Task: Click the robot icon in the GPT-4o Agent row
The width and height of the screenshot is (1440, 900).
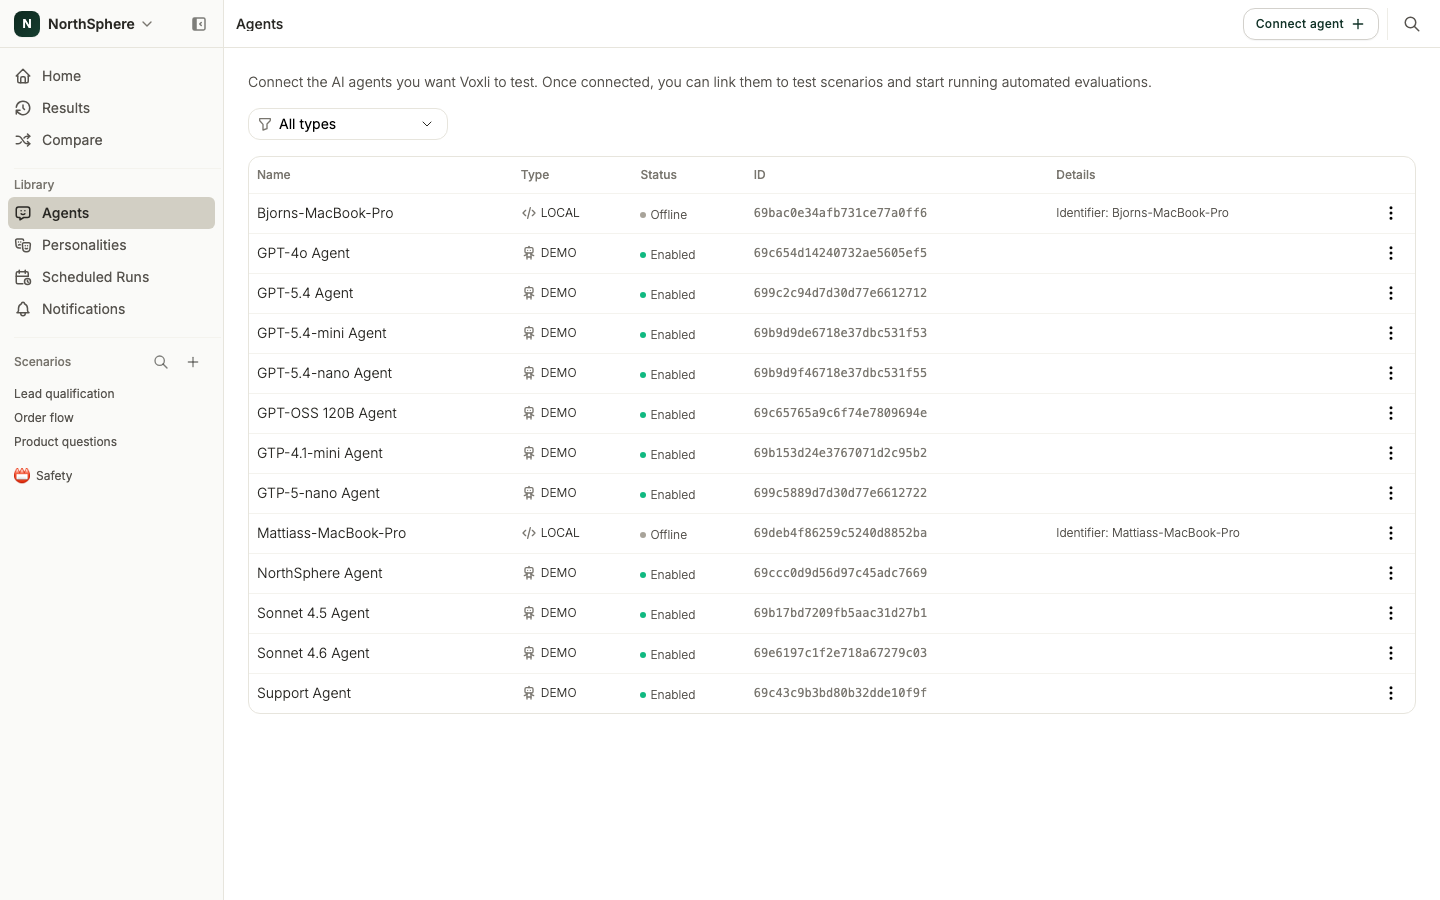Action: point(529,253)
